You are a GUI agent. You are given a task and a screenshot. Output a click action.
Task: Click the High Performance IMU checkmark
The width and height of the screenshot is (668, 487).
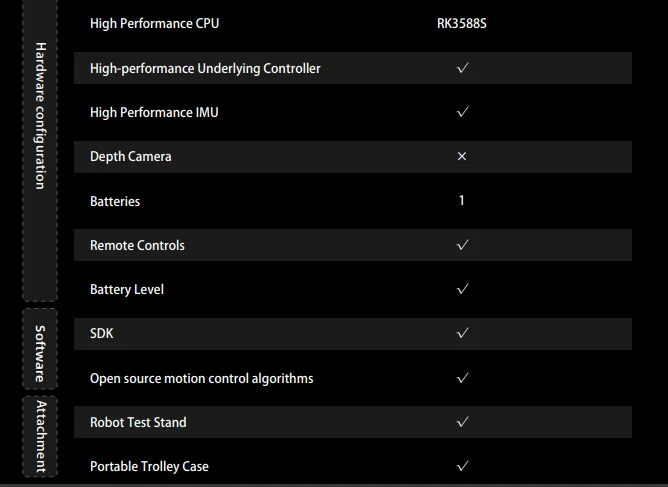[462, 112]
